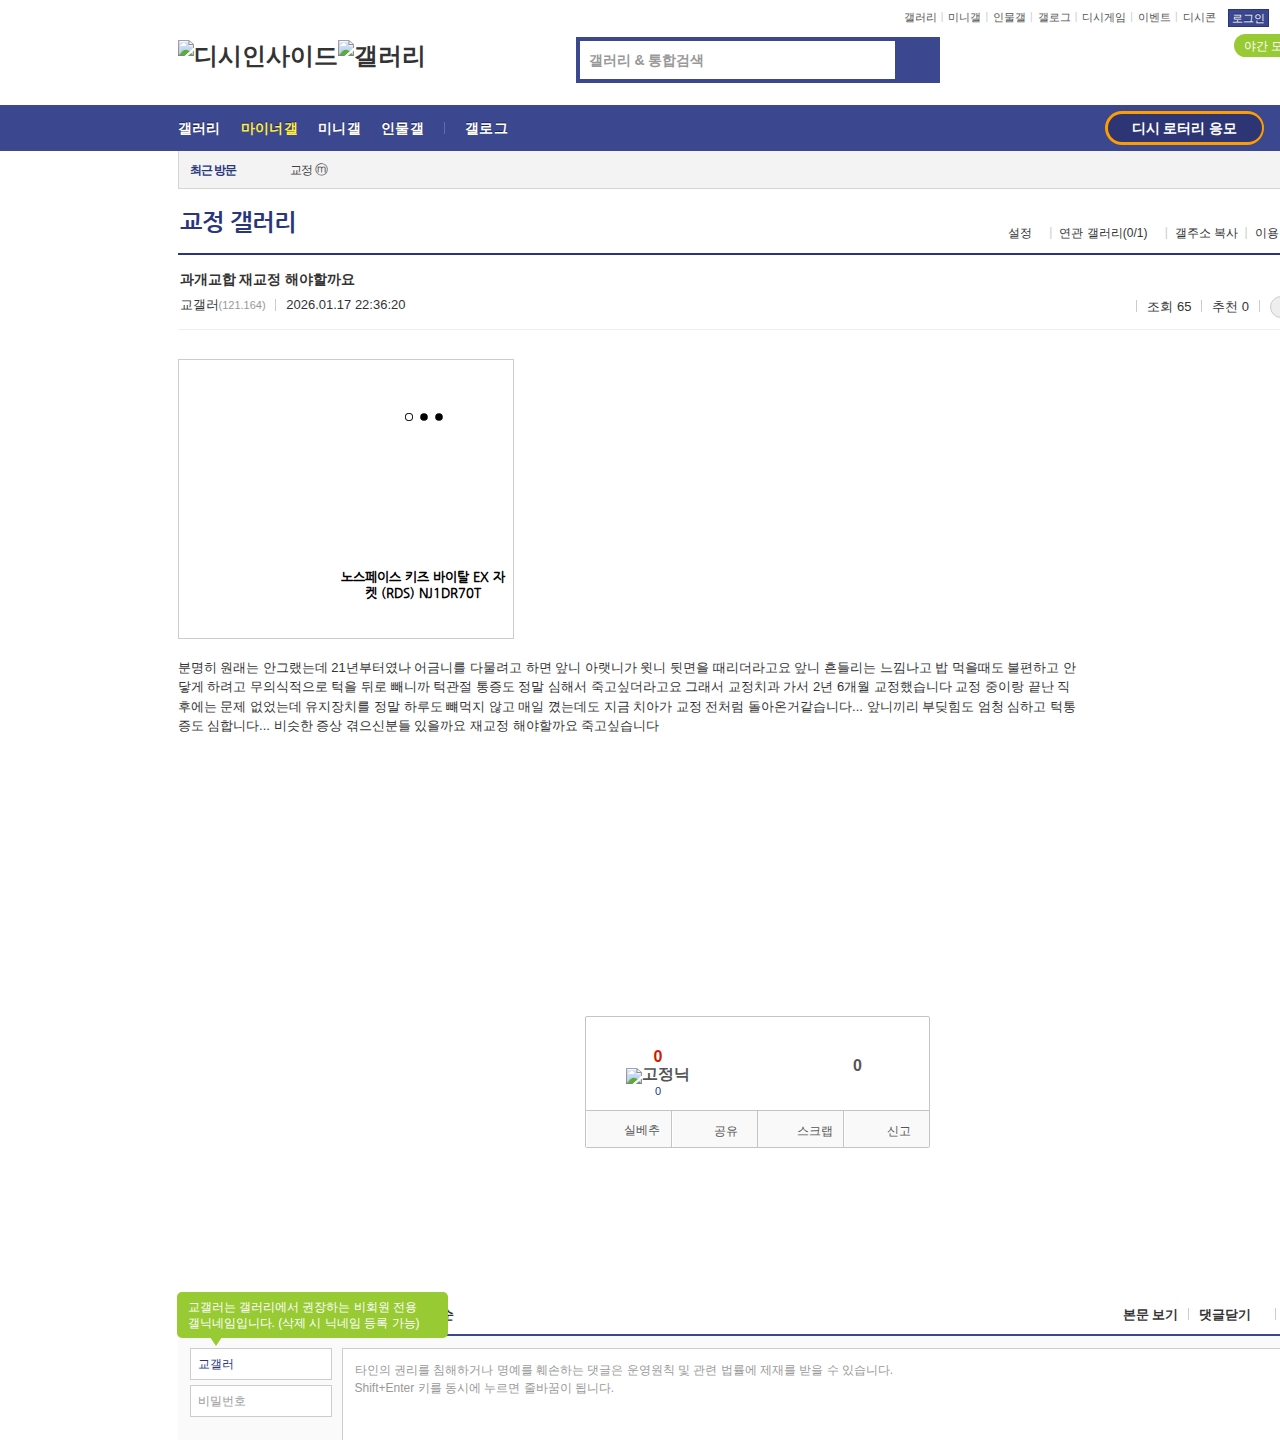Image resolution: width=1280 pixels, height=1440 pixels.
Task: Select the last carousel dot
Action: tap(439, 417)
